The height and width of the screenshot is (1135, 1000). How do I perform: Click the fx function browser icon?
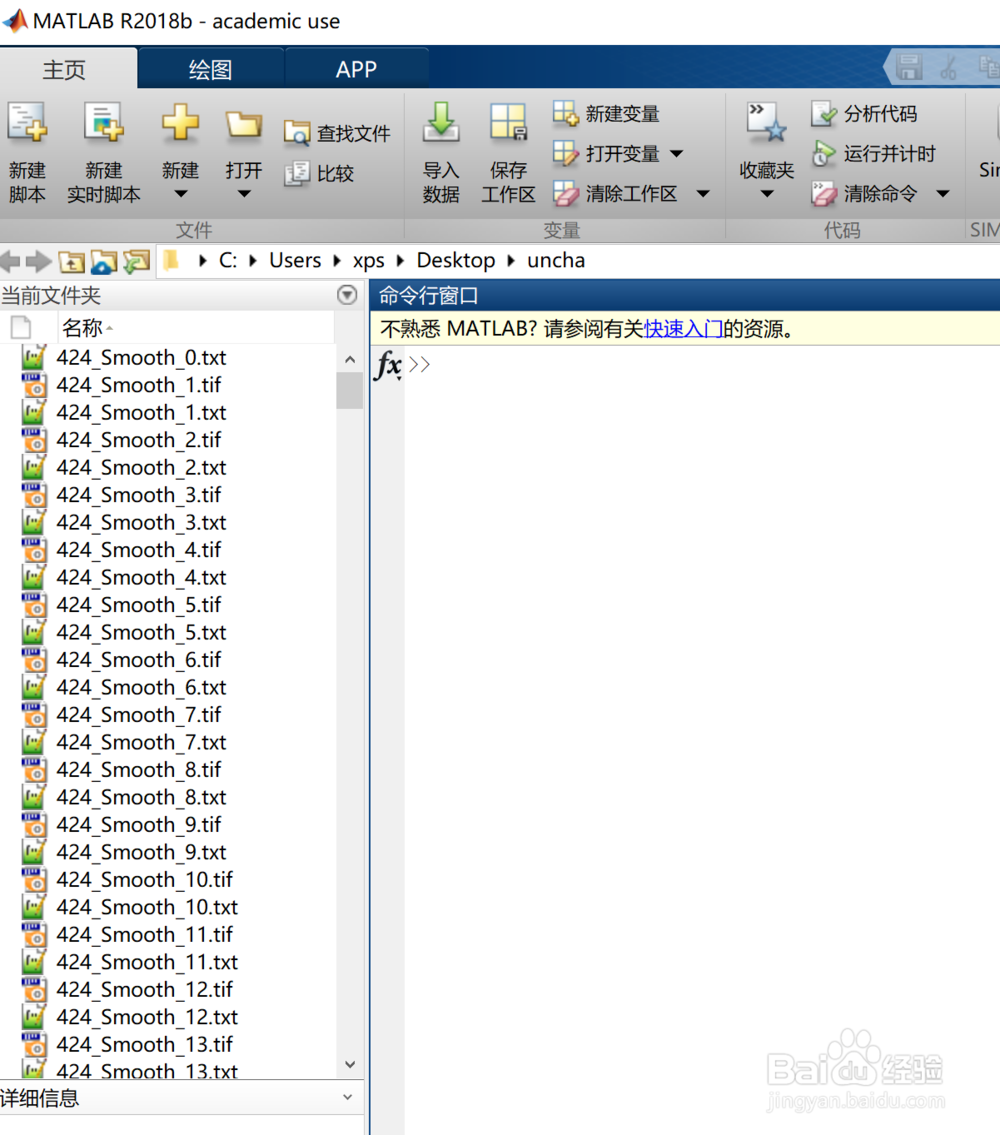[x=388, y=365]
